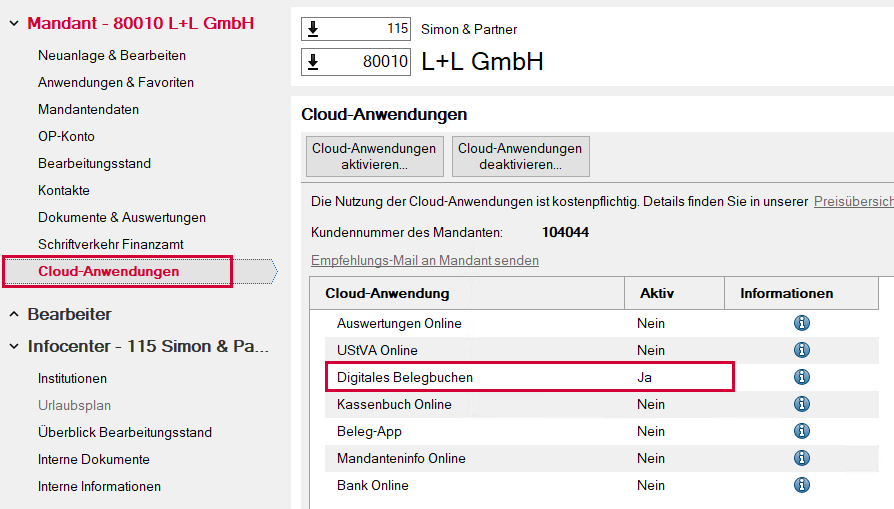The height and width of the screenshot is (509, 894).
Task: Open info icon for Beleg-App
Action: (802, 431)
